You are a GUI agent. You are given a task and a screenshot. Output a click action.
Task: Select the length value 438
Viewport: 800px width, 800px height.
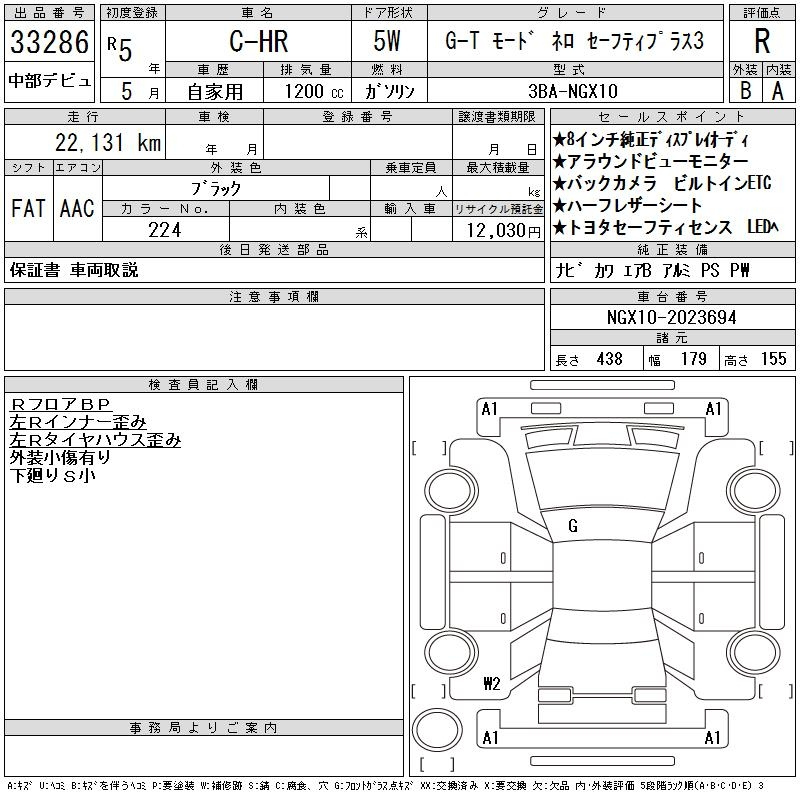(x=610, y=359)
